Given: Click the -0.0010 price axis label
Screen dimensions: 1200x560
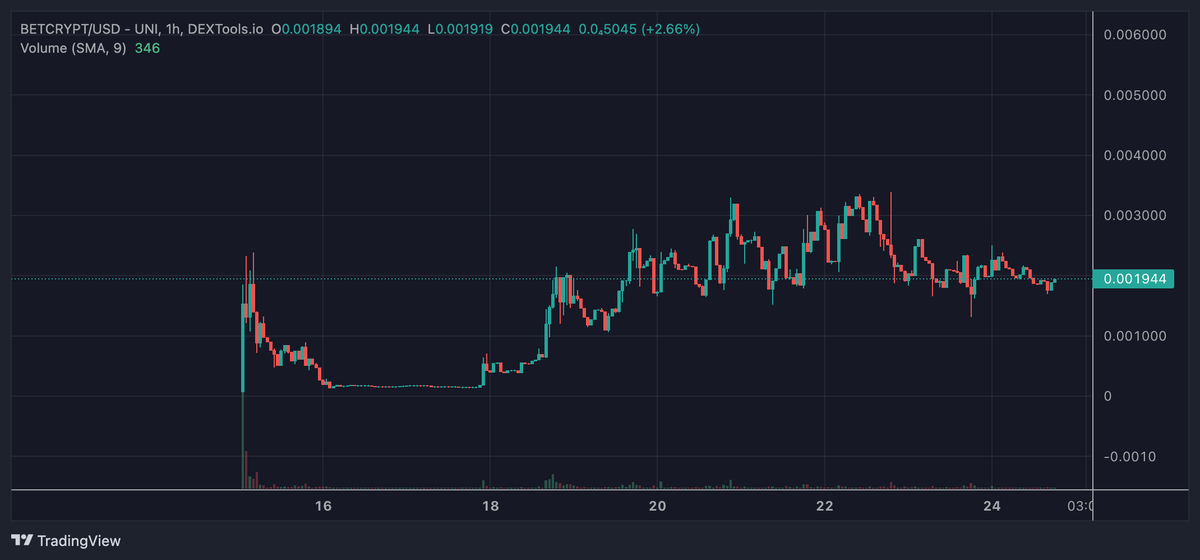Looking at the screenshot, I should [1128, 456].
